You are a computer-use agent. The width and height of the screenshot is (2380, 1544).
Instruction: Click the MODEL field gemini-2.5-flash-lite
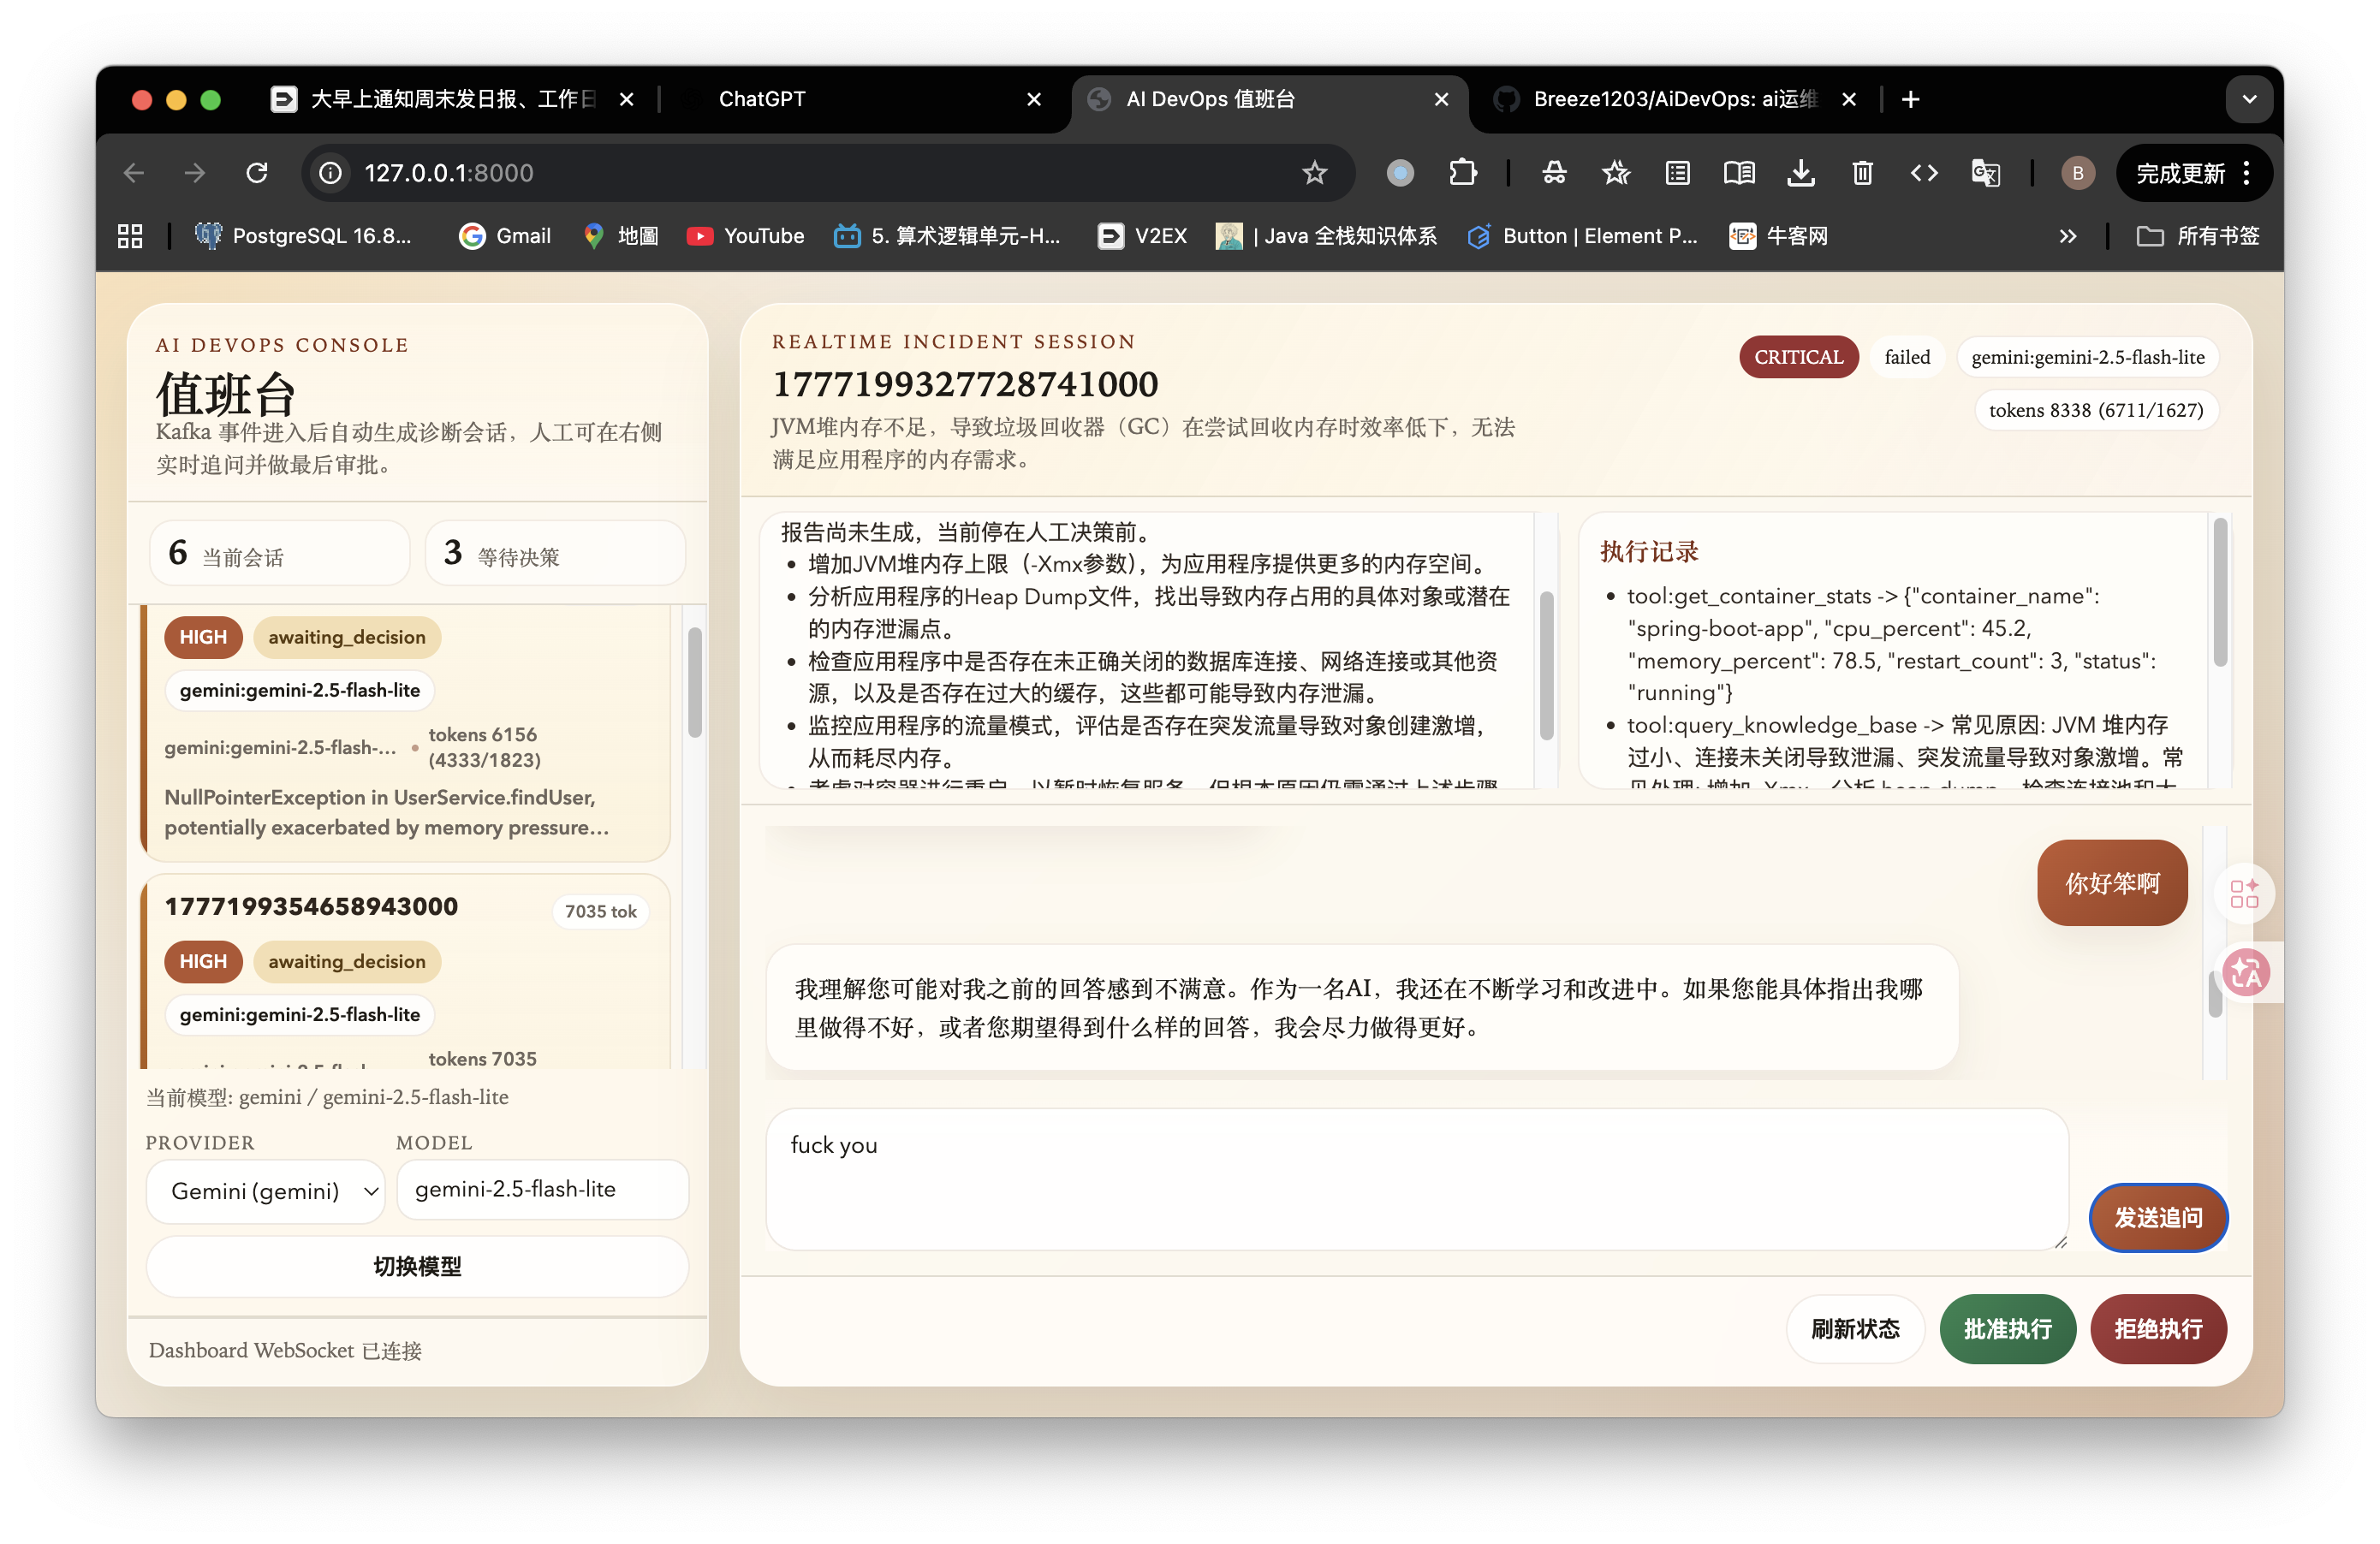pyautogui.click(x=542, y=1189)
